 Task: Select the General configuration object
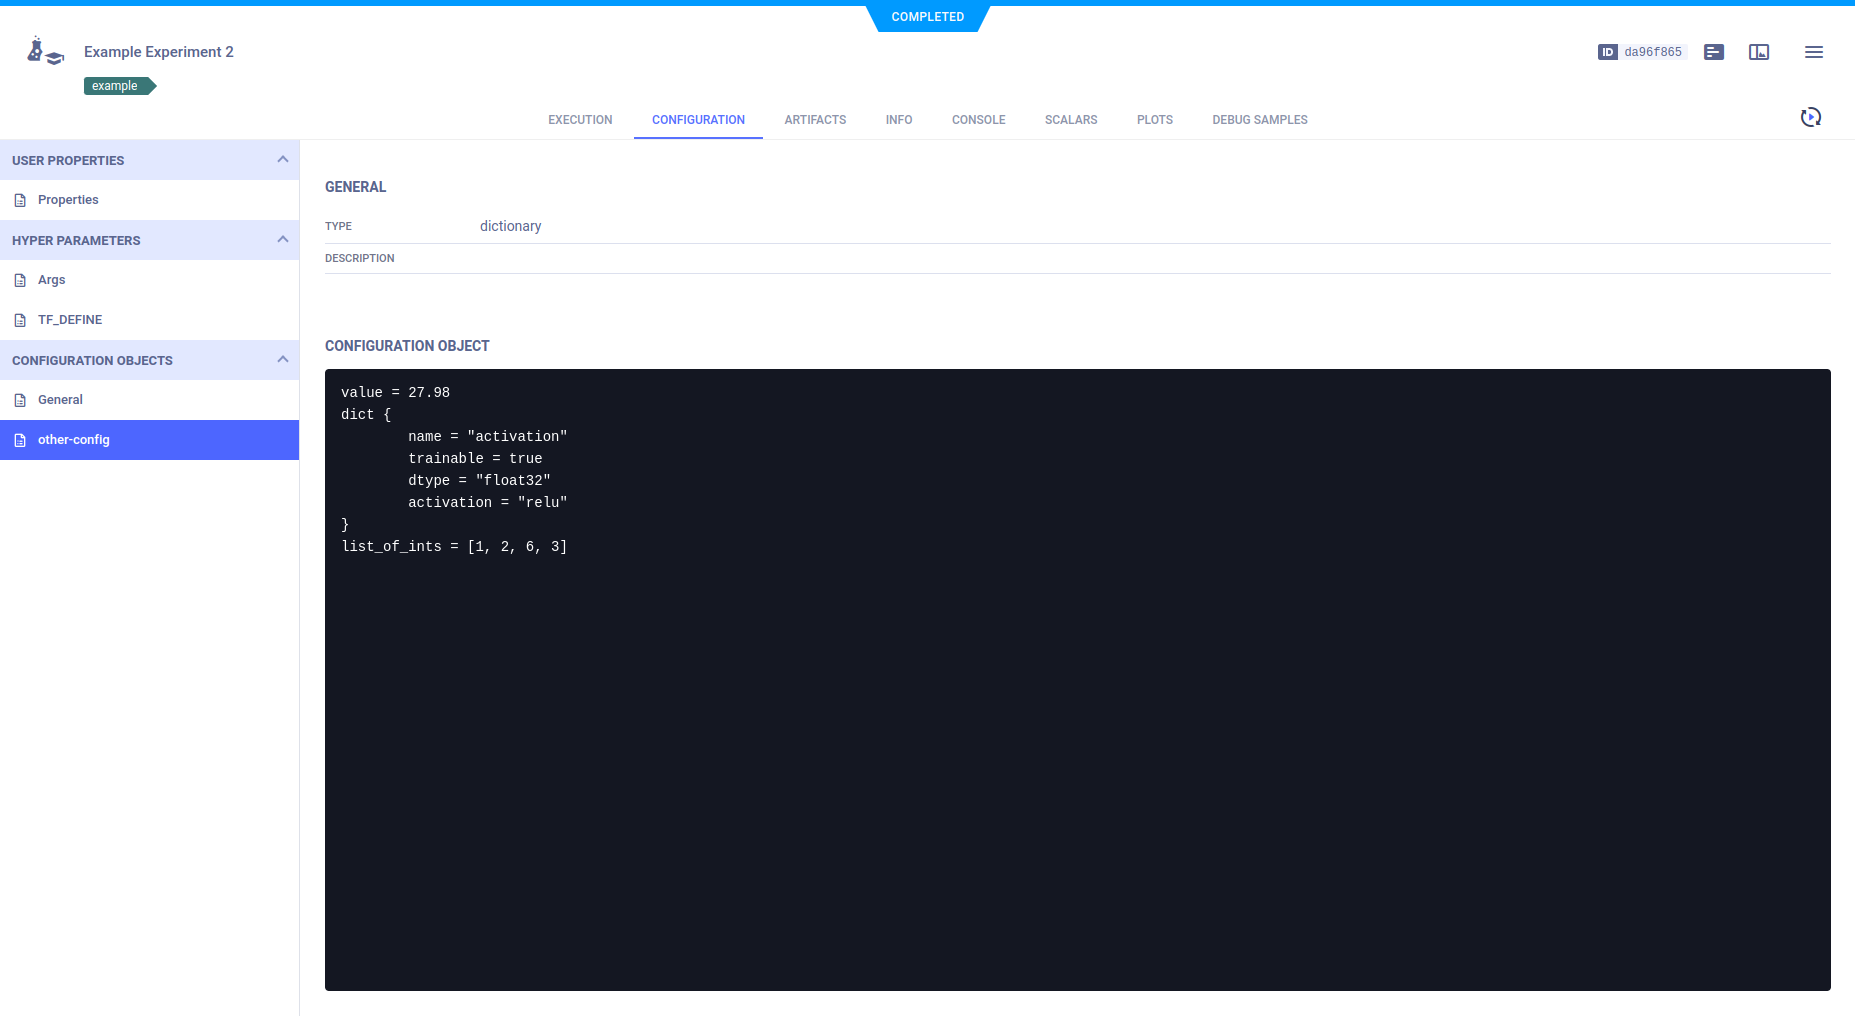click(x=61, y=399)
